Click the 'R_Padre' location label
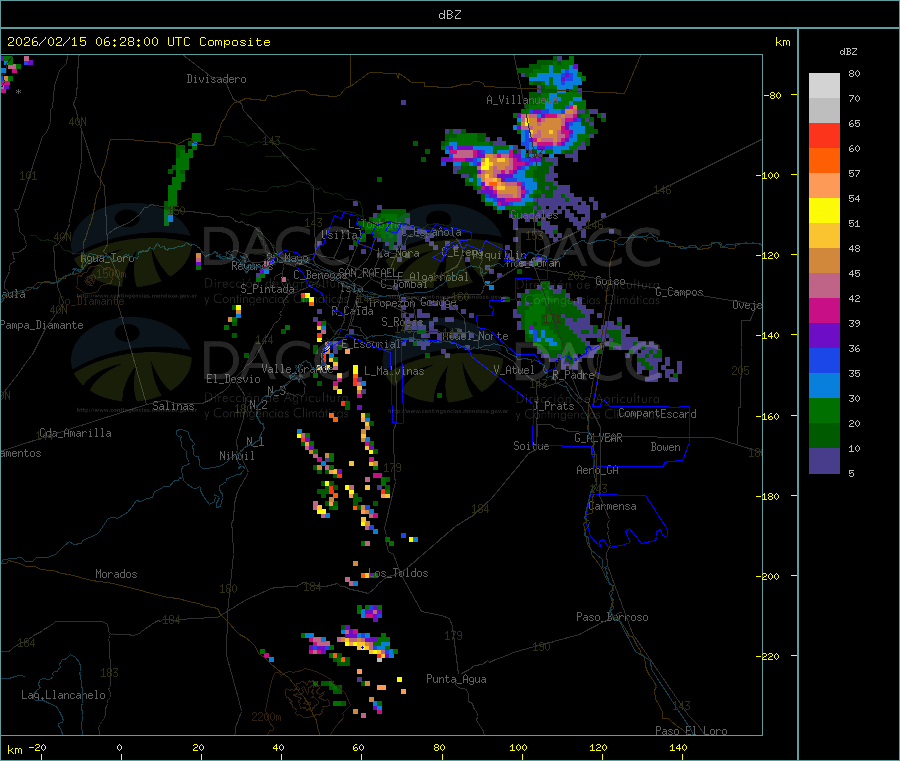The height and width of the screenshot is (761, 900). click(573, 375)
